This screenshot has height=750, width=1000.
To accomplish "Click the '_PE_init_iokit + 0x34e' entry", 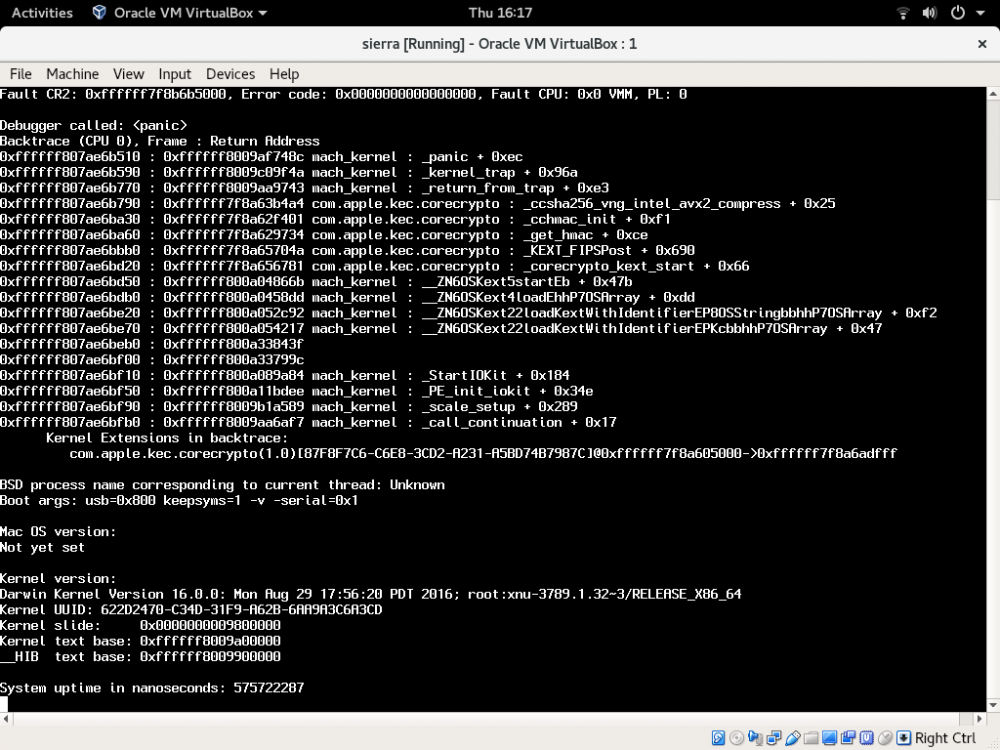I will click(x=507, y=391).
